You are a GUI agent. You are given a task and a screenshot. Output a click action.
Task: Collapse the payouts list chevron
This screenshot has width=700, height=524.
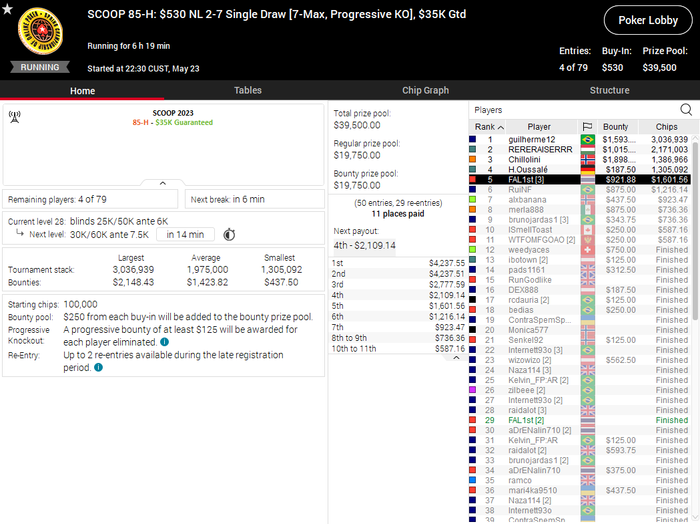pos(456,358)
